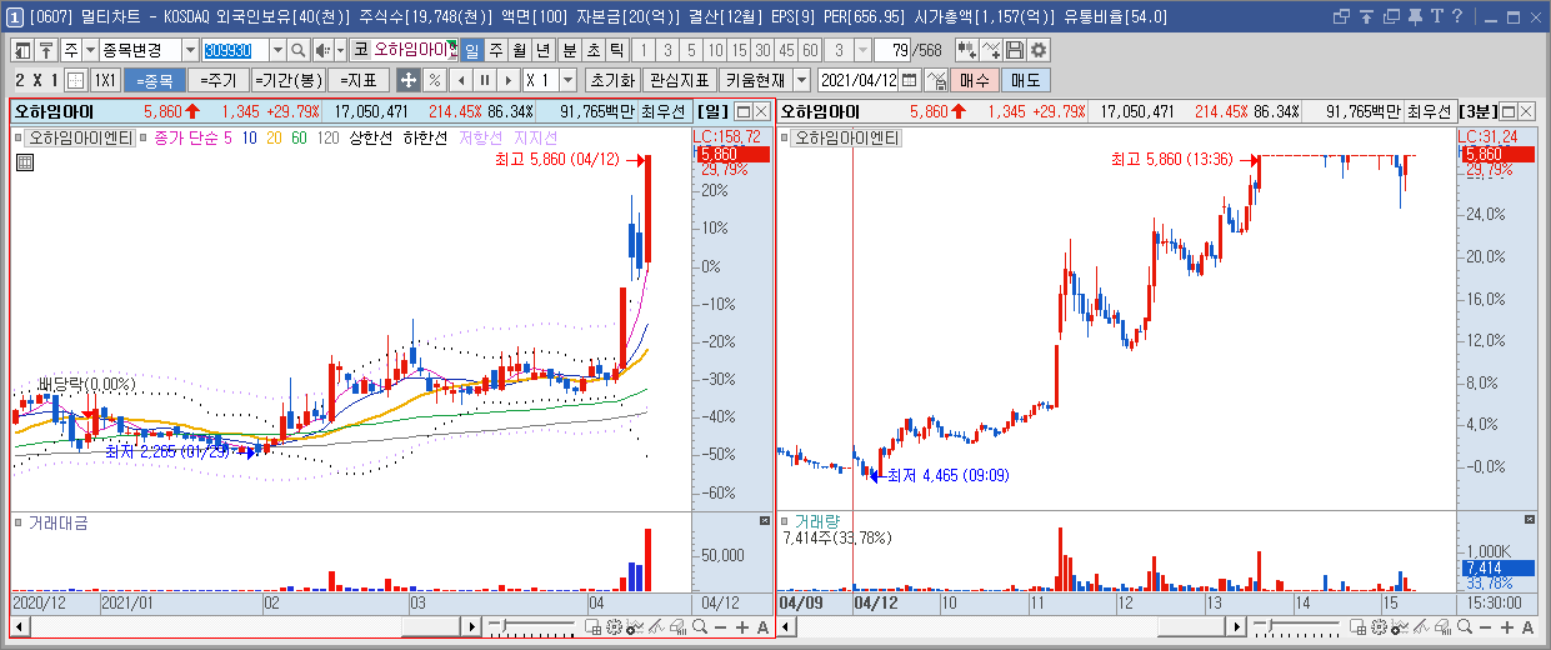
Task: Open the X 1 speed dropdown
Action: [x=568, y=80]
